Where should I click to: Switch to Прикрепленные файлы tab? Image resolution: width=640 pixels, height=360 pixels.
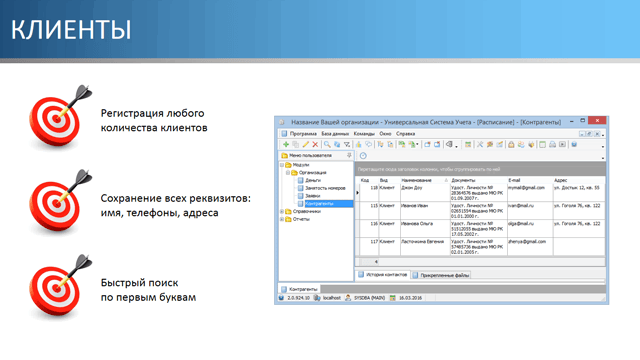(441, 276)
